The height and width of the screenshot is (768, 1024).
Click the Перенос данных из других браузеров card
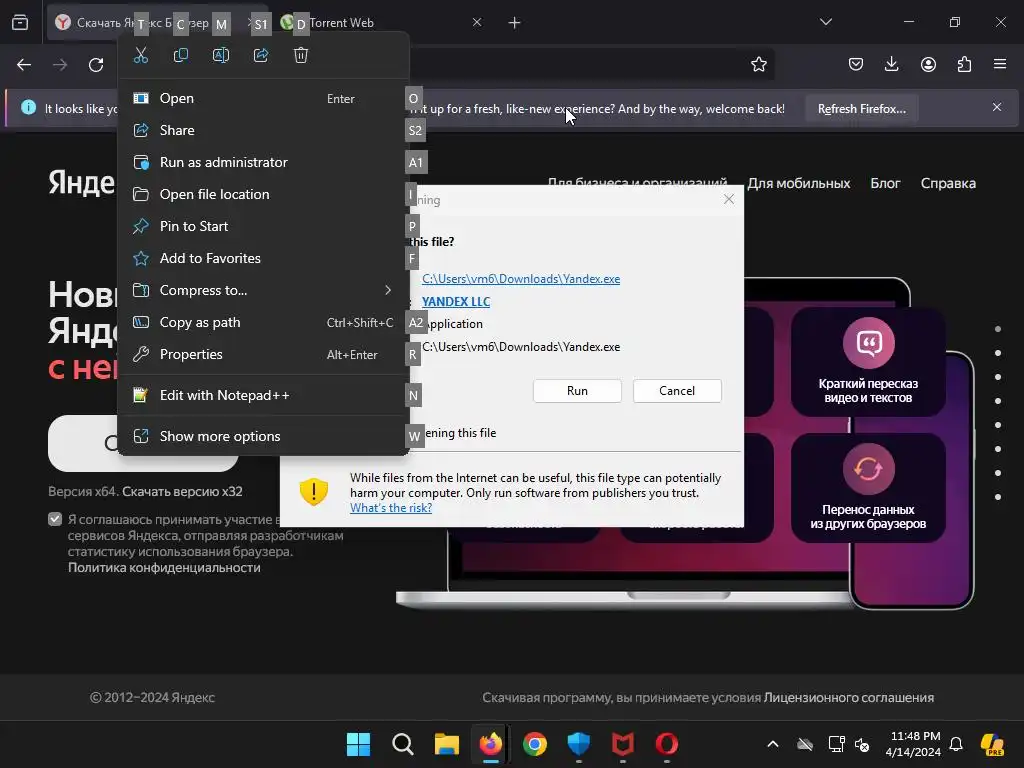[x=868, y=487]
